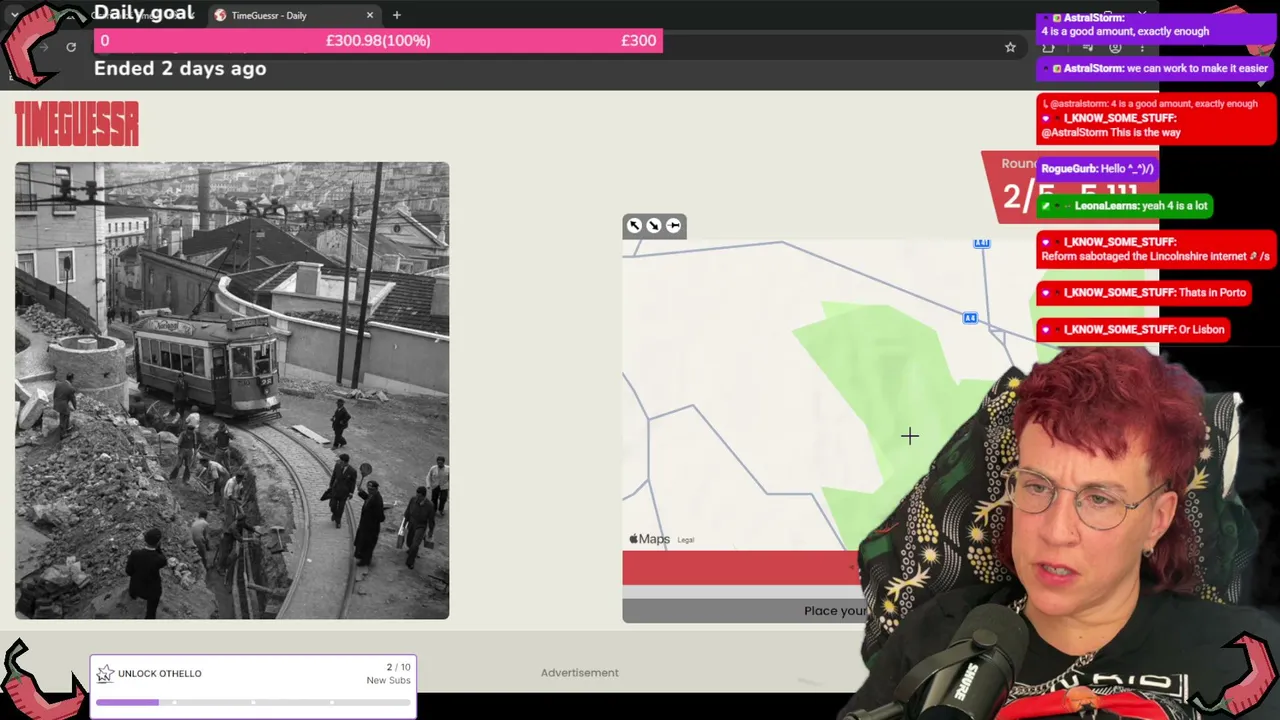Click the red year slider bar
This screenshot has height=720, width=1280.
pyautogui.click(x=740, y=567)
